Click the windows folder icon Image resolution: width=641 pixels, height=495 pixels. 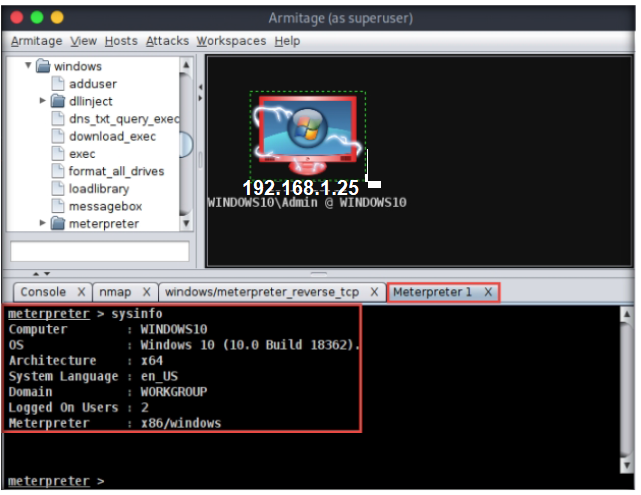coord(43,66)
